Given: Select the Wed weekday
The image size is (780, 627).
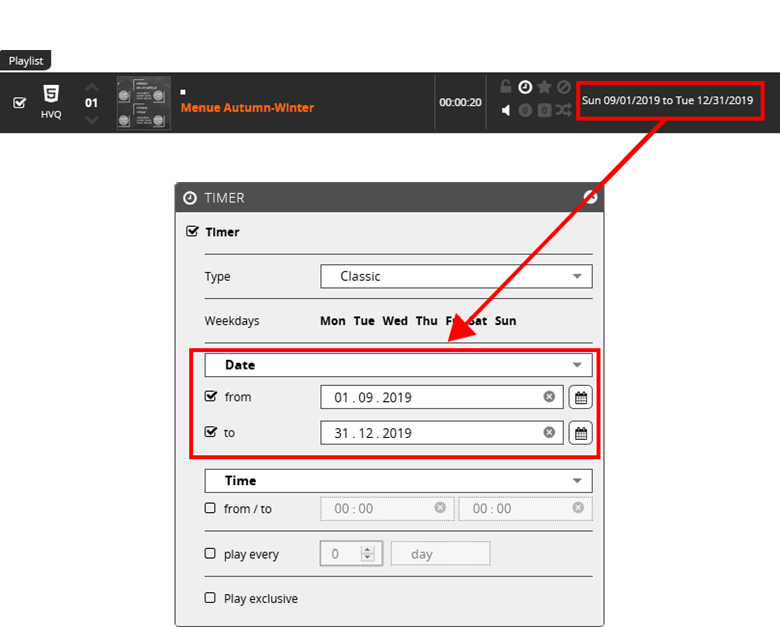Looking at the screenshot, I should (395, 321).
